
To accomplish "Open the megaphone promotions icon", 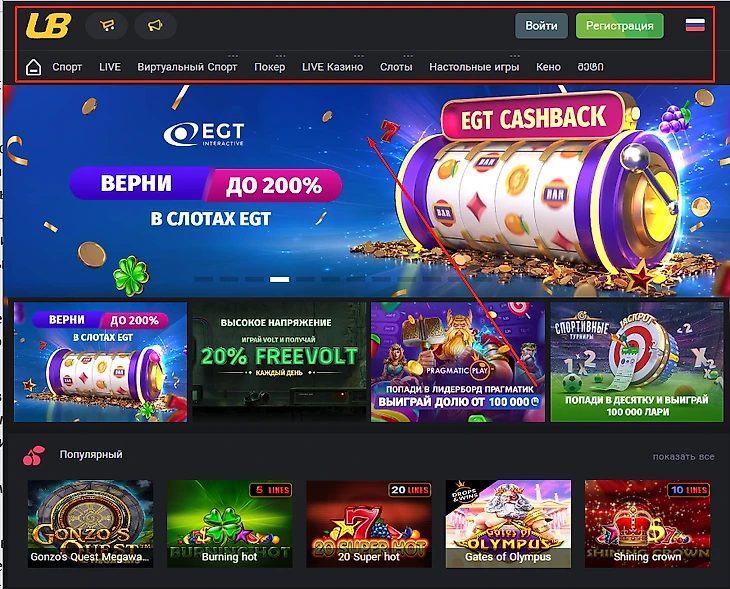I will point(155,25).
